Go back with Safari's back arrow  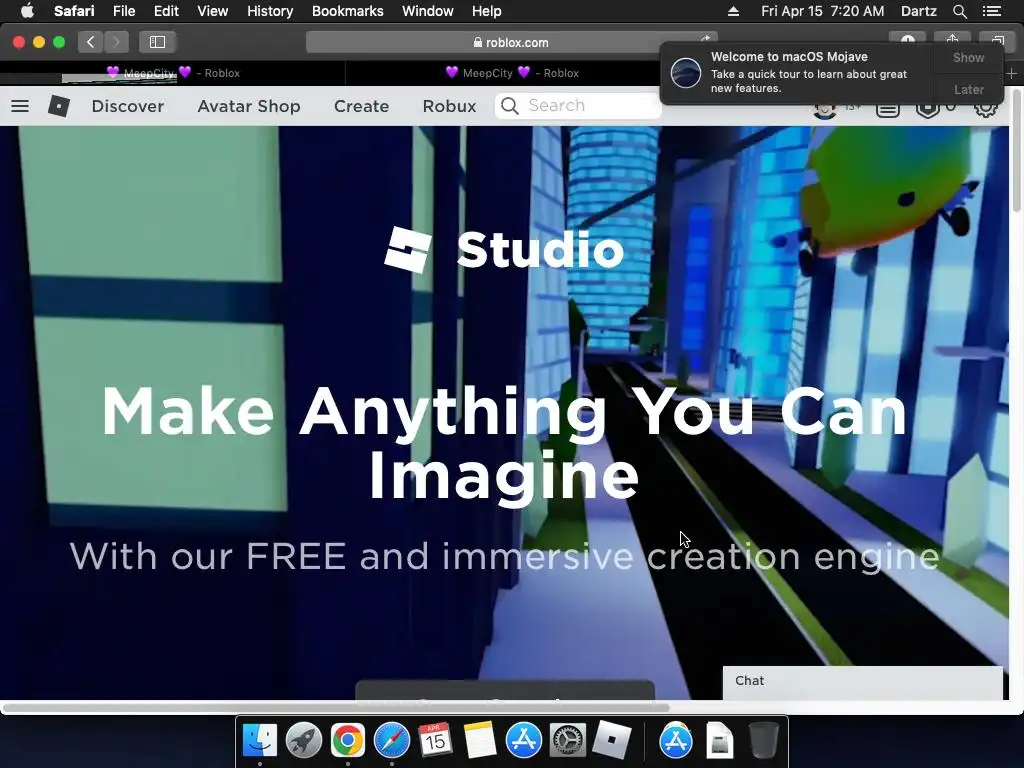click(90, 42)
